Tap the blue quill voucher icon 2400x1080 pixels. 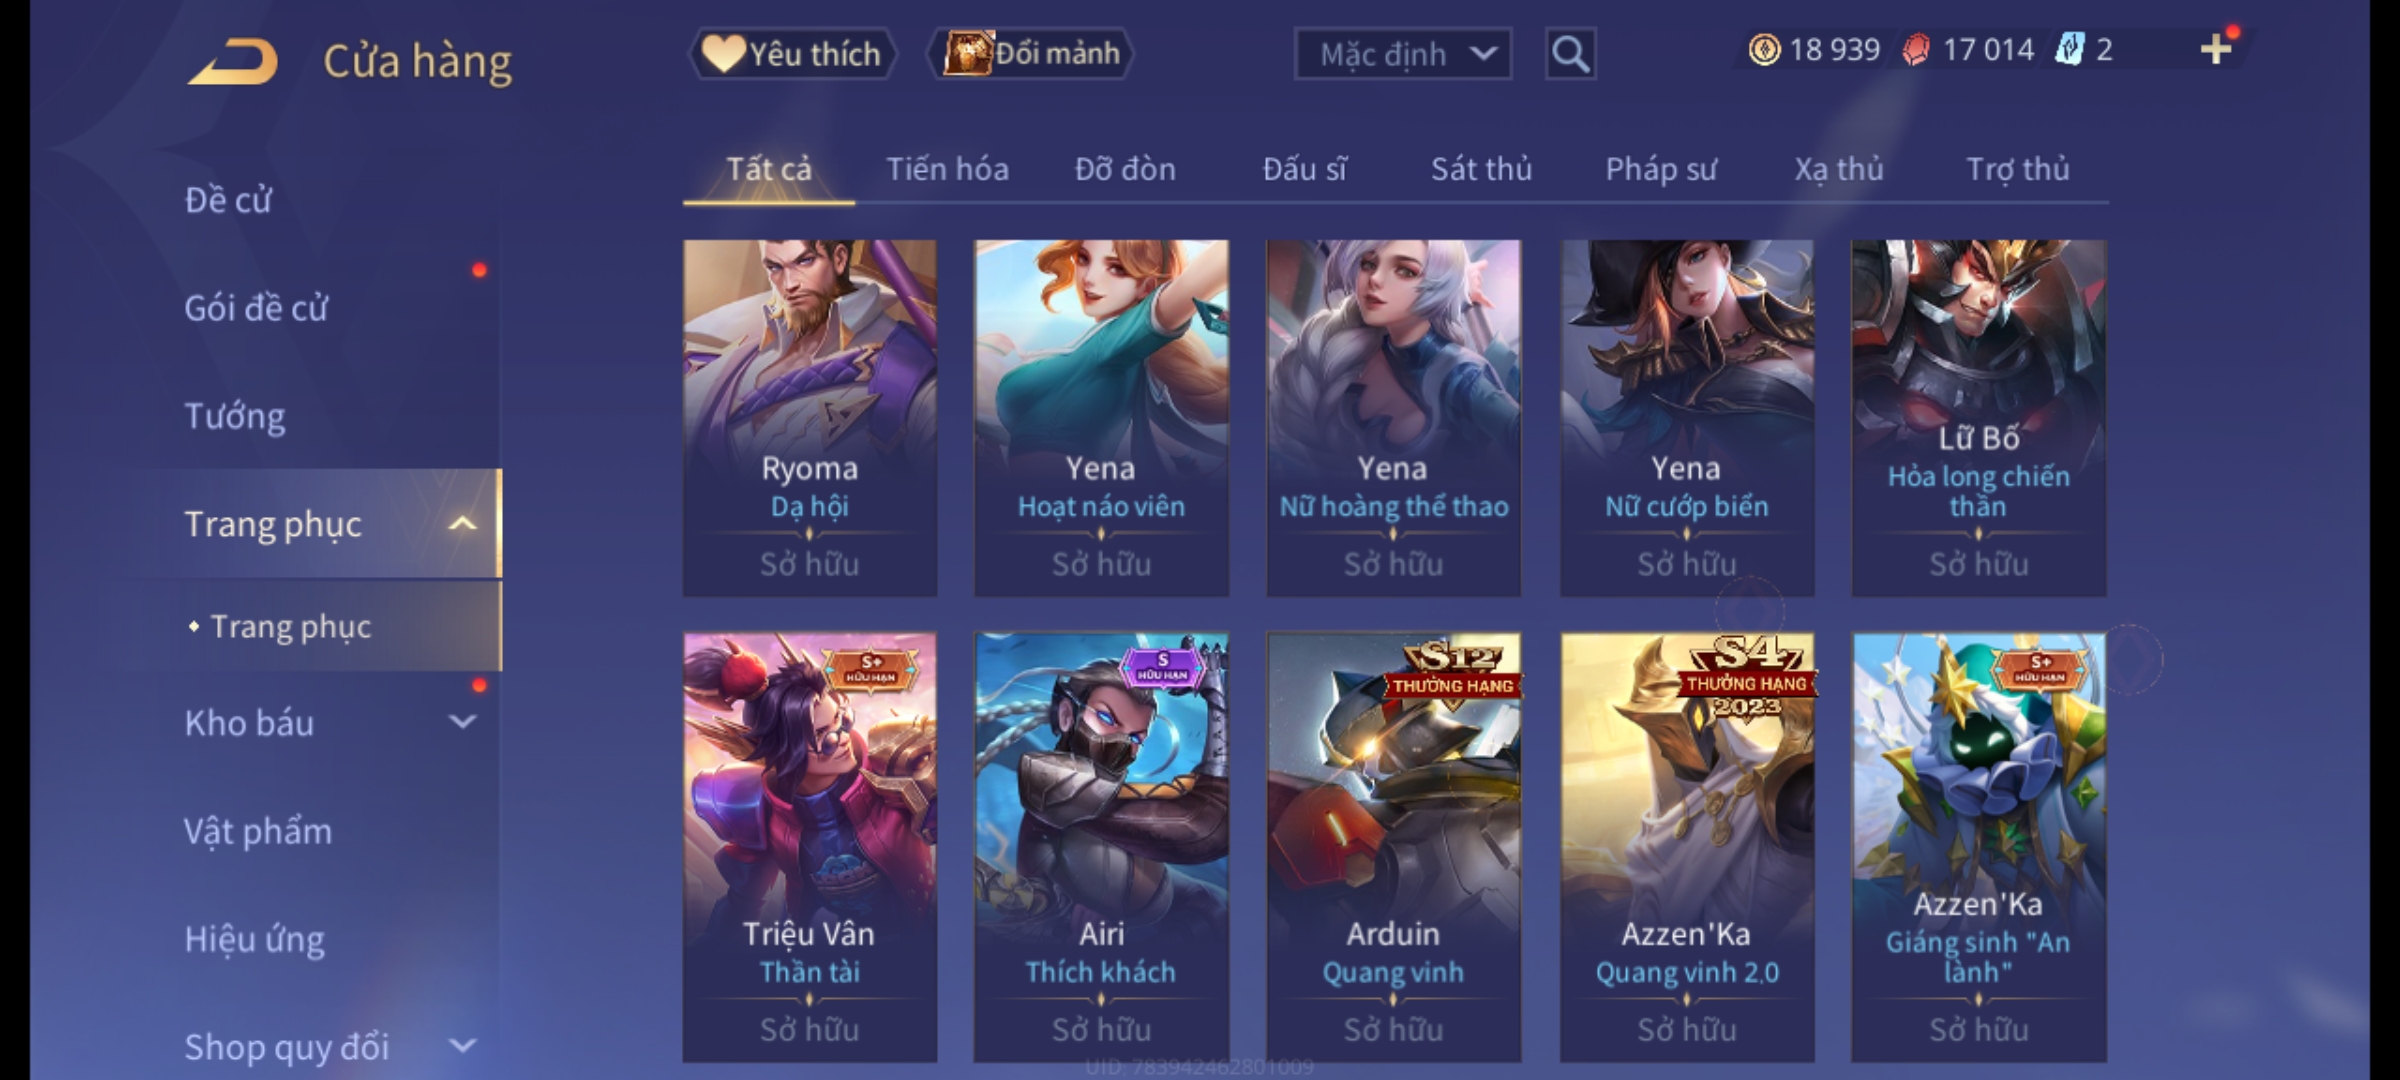click(2069, 49)
